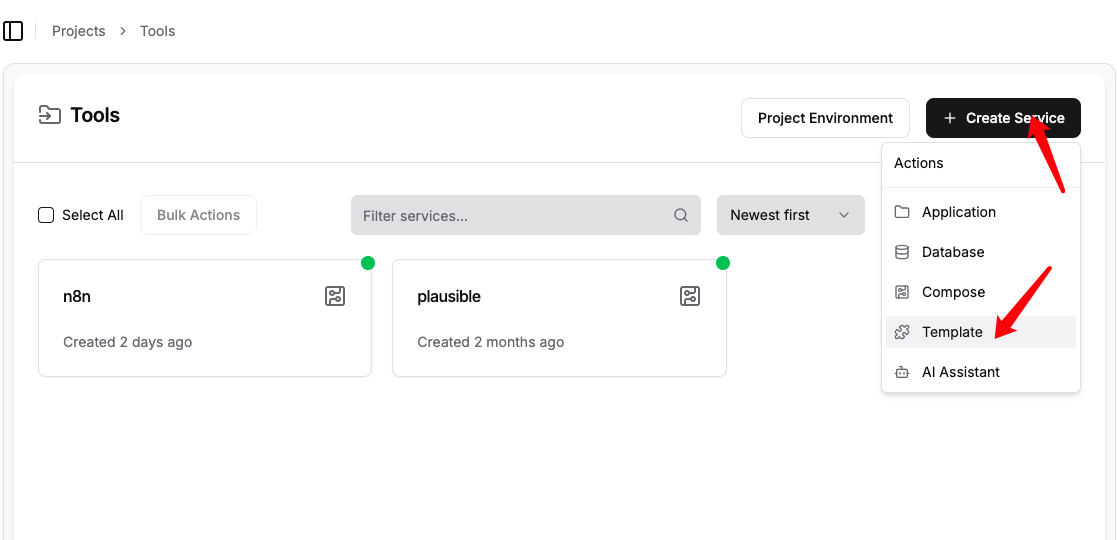Go to Projects breadcrumb link
This screenshot has height=540, width=1117.
pyautogui.click(x=78, y=31)
